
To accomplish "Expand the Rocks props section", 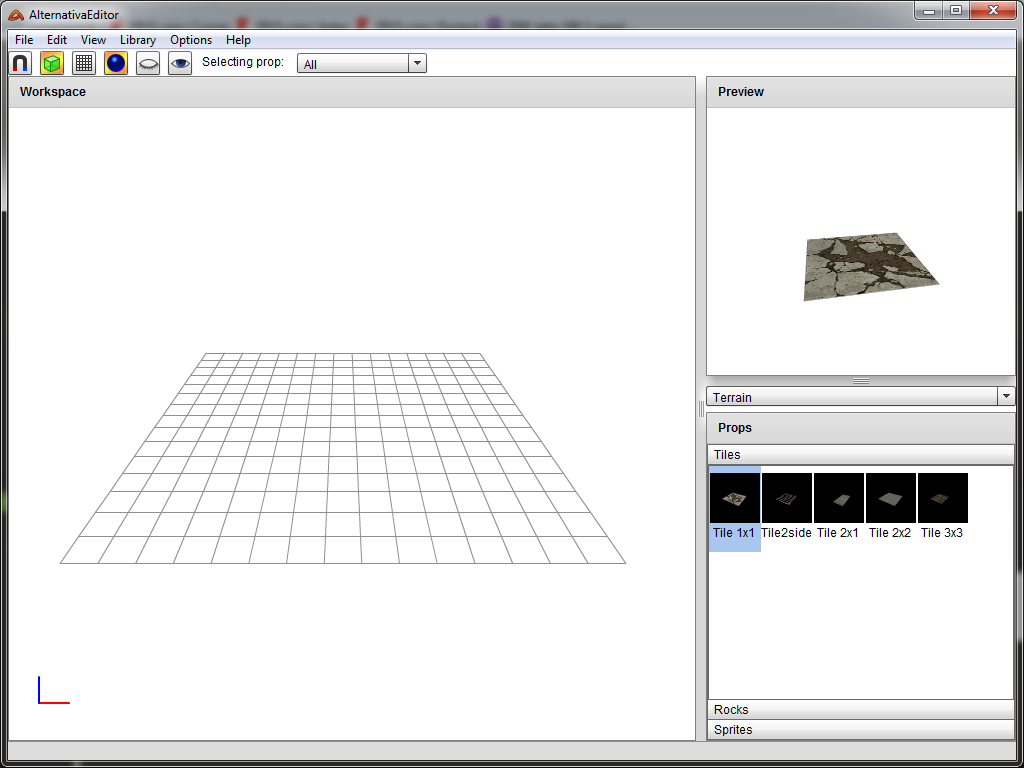I will (860, 710).
